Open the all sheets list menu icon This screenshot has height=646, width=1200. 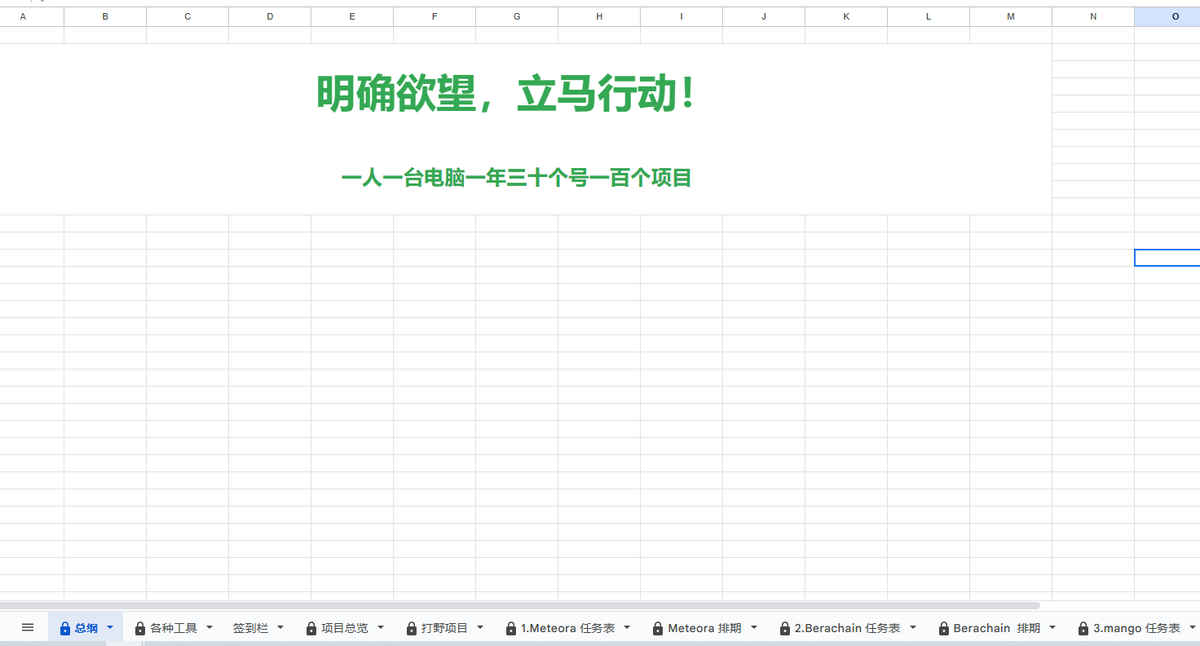point(28,628)
